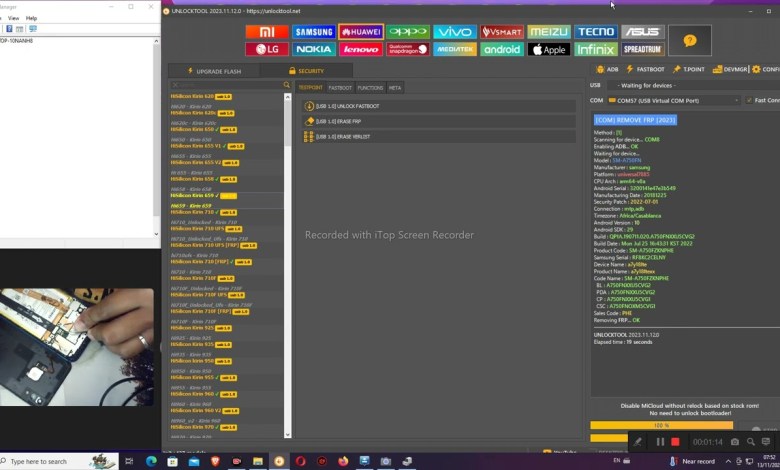780x470 pixels.
Task: Click the ERASE FRP button
Action: point(340,121)
